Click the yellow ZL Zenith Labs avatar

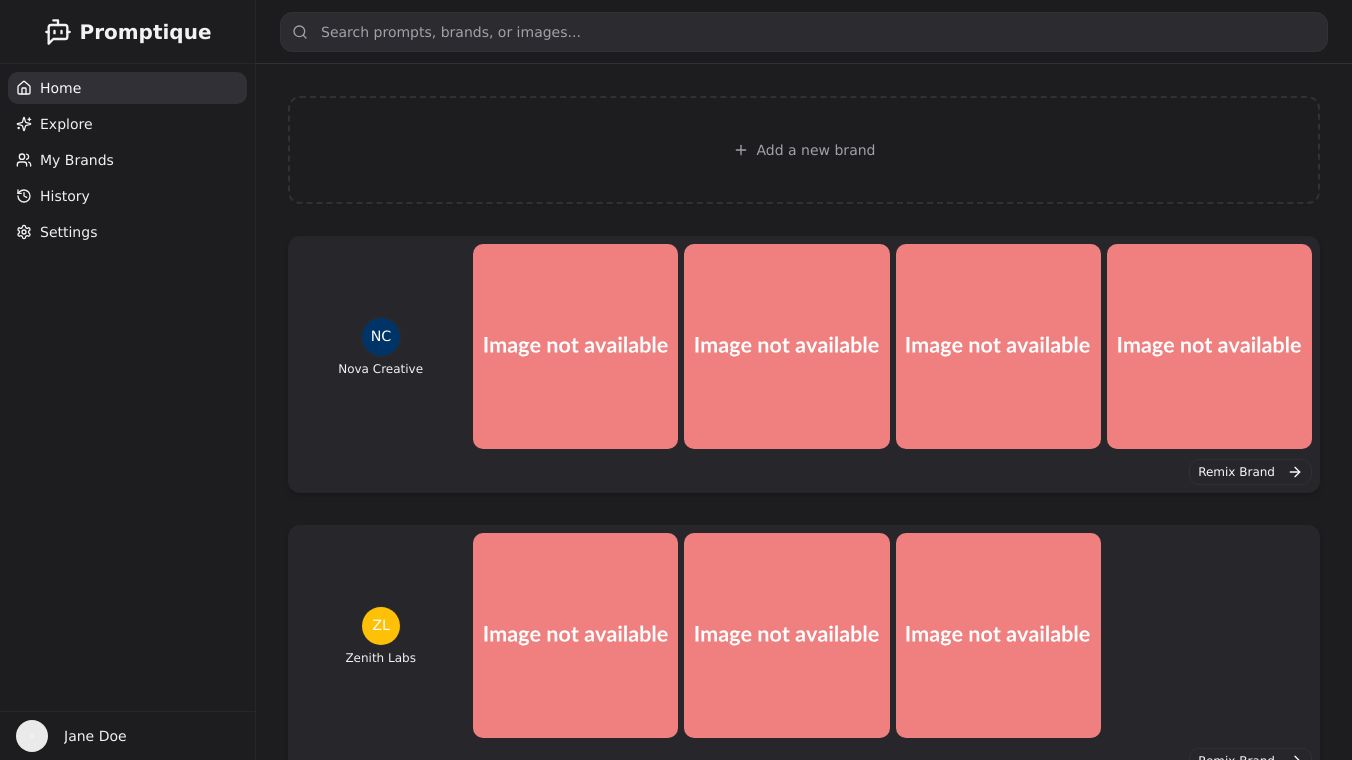(381, 626)
